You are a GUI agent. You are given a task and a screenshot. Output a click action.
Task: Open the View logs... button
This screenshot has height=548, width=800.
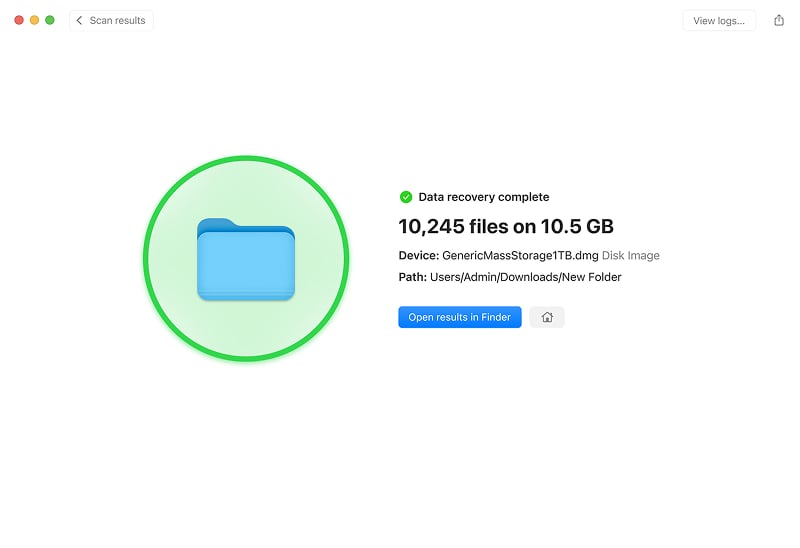point(719,20)
